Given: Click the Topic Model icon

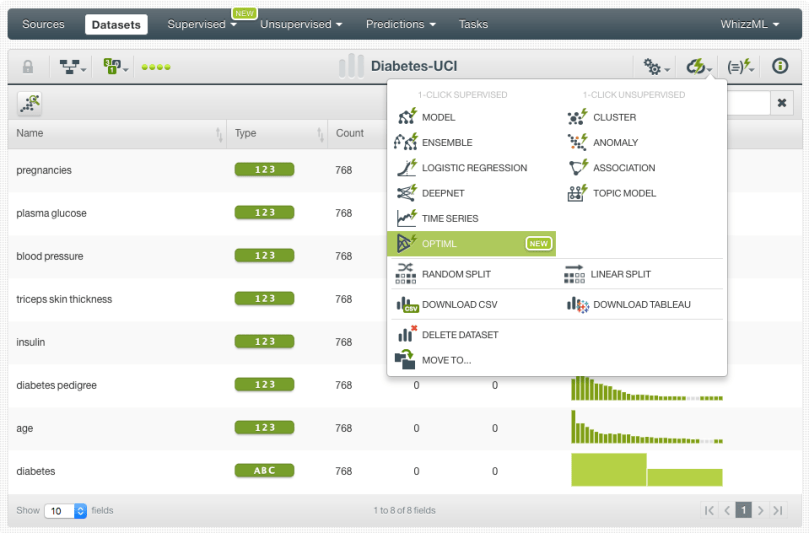Looking at the screenshot, I should tap(577, 192).
